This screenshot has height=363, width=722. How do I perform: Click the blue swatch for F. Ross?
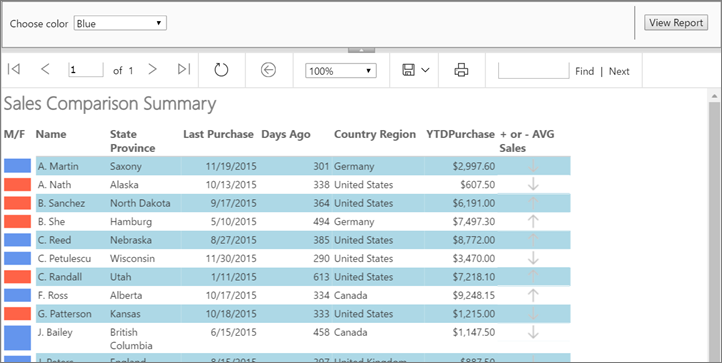[17, 295]
